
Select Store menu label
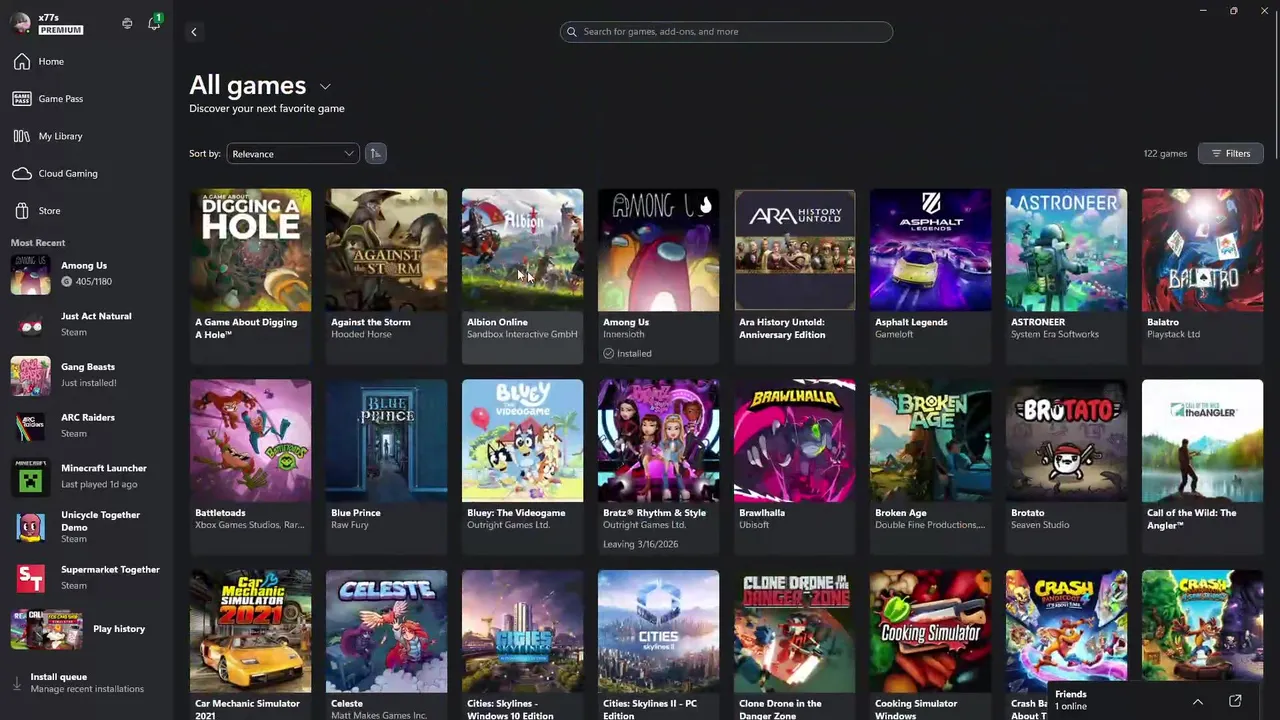[x=49, y=211]
